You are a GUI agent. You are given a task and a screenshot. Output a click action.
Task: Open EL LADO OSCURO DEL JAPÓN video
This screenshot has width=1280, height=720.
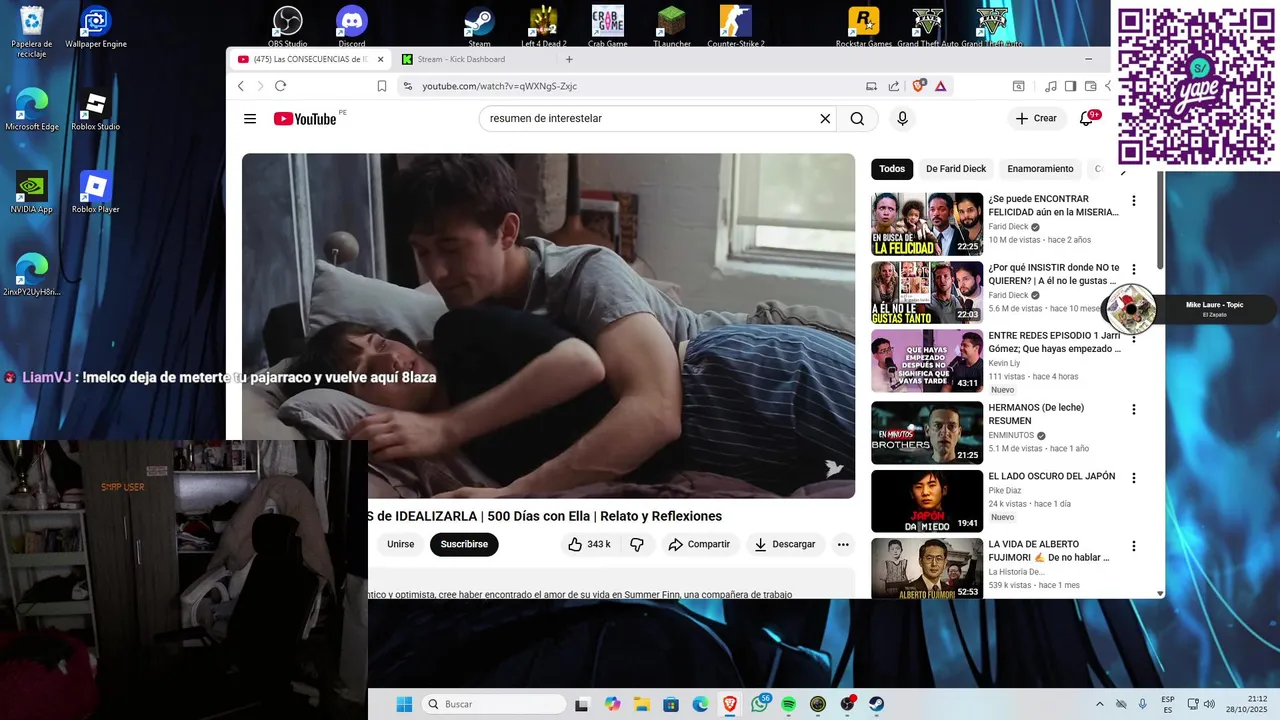(927, 501)
